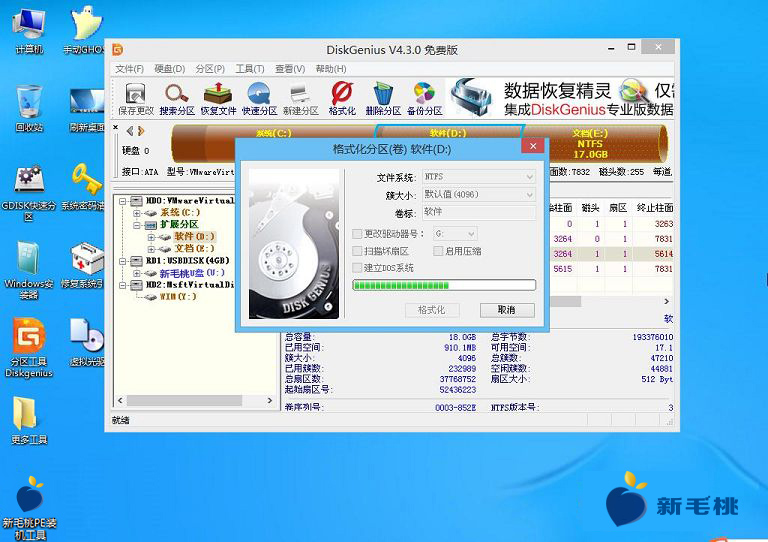Open the More Tools (更多工具) folder

pos(29,421)
